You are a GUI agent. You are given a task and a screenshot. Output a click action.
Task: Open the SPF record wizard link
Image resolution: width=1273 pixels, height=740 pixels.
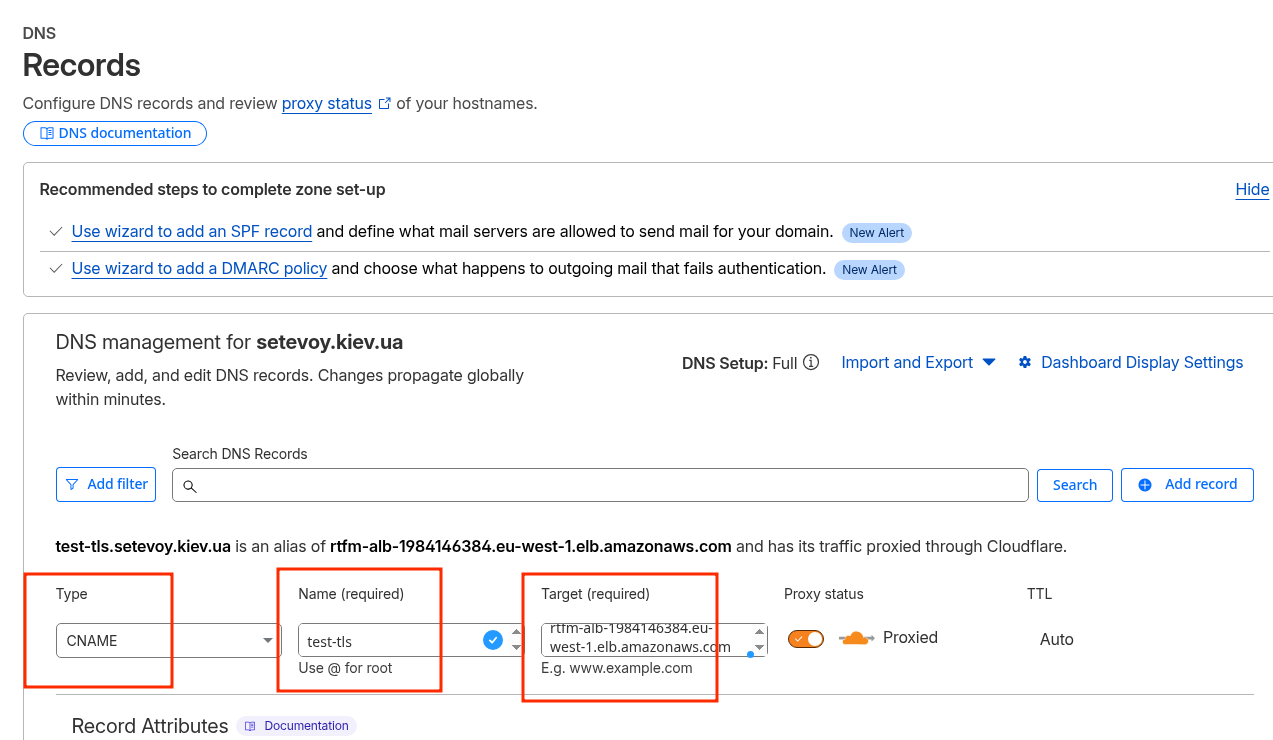click(192, 231)
